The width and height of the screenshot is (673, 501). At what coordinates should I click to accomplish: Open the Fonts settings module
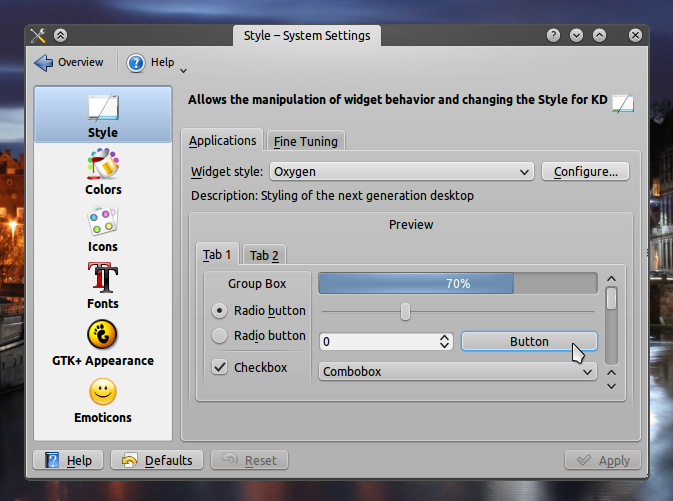click(x=103, y=285)
